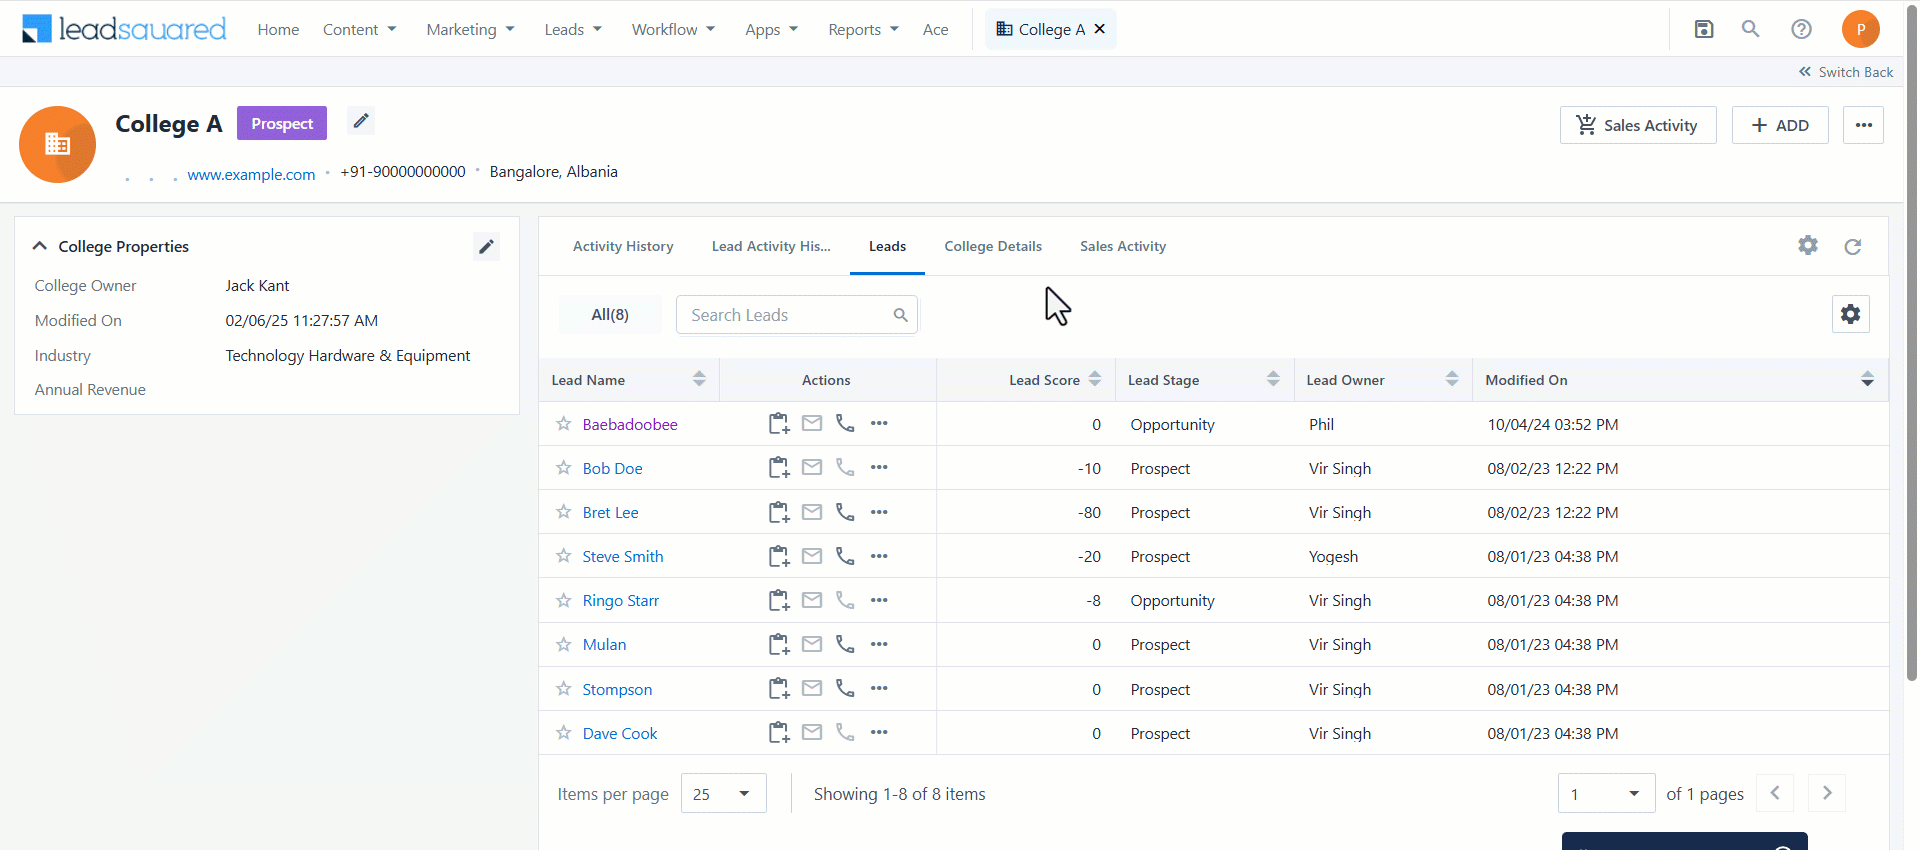
Task: Click the ADD button
Action: pos(1780,125)
